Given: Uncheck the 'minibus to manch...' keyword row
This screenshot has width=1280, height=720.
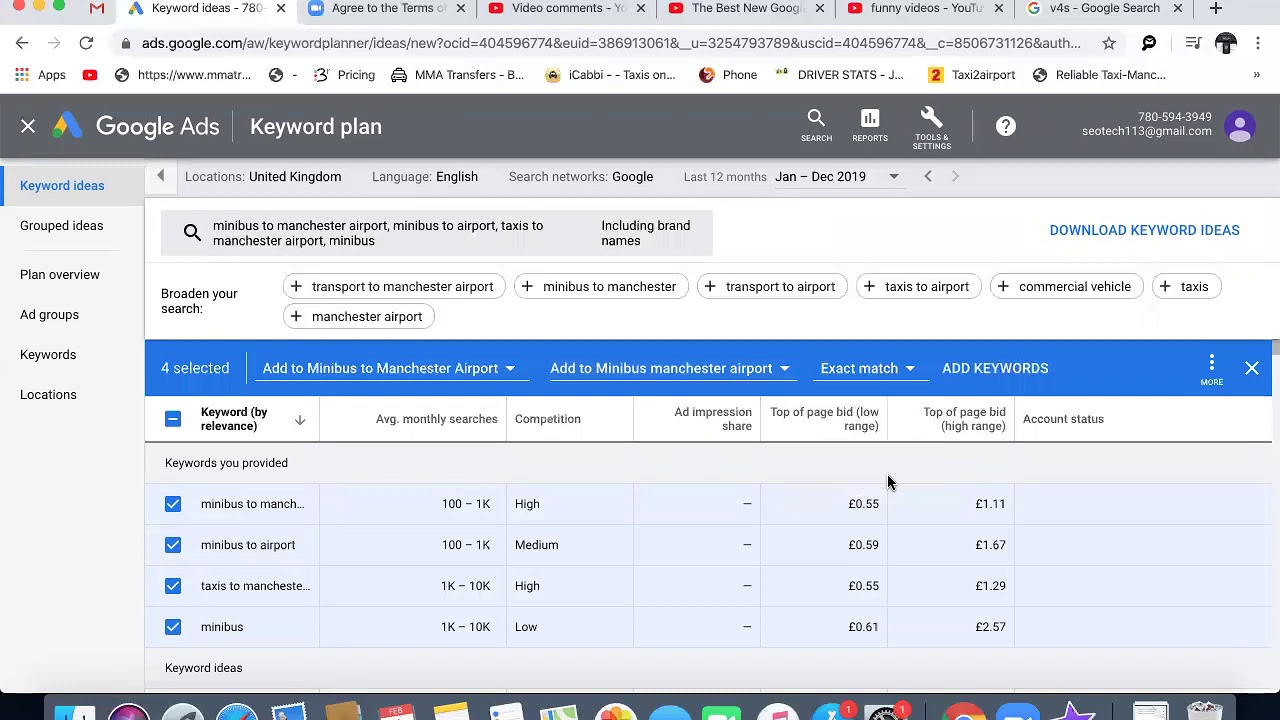Looking at the screenshot, I should [173, 504].
